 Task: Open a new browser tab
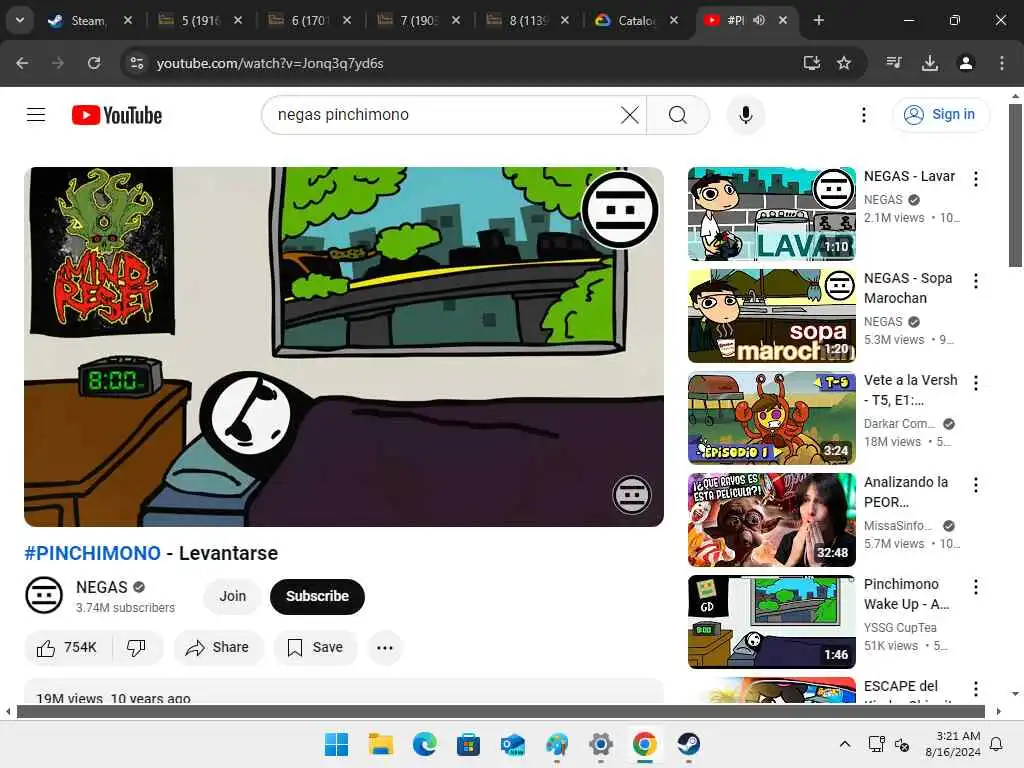coord(818,20)
